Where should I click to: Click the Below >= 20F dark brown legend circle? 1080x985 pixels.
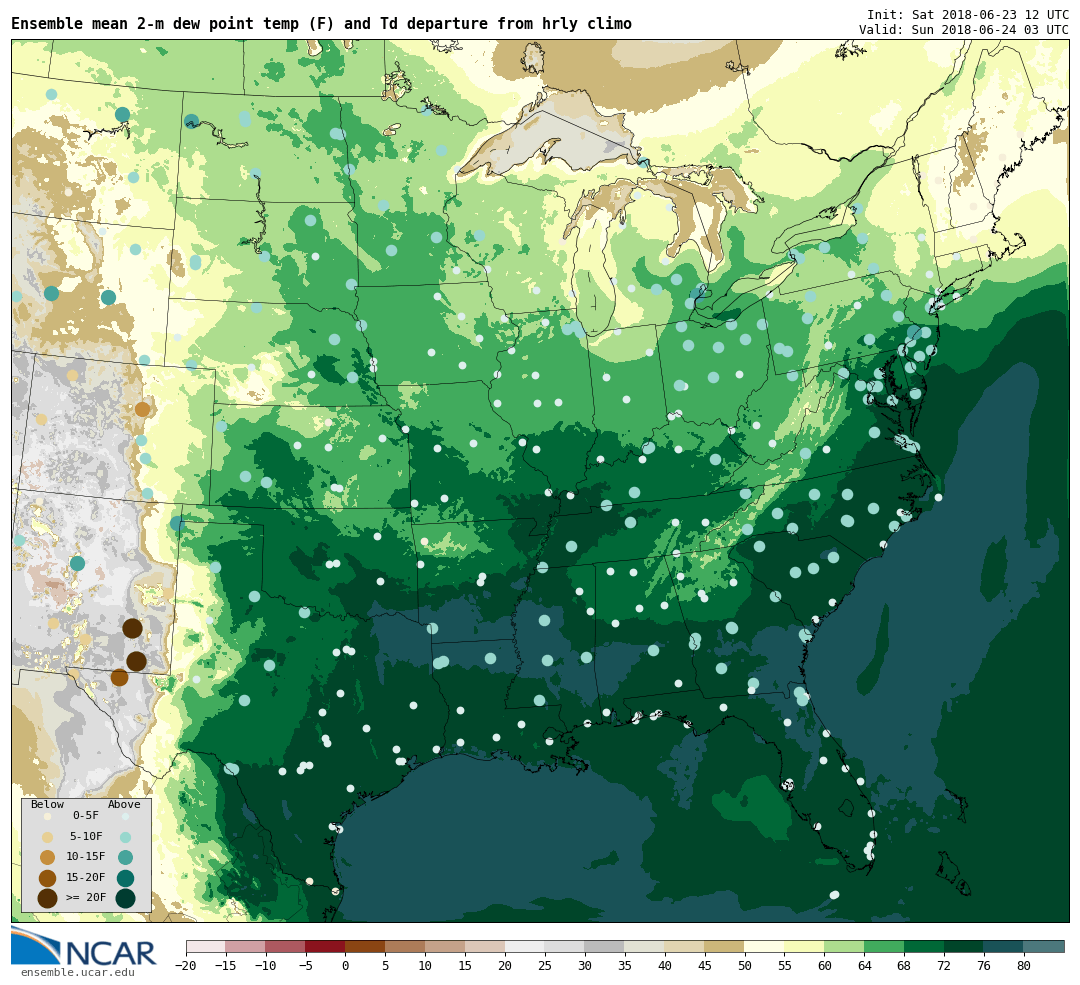[x=48, y=898]
